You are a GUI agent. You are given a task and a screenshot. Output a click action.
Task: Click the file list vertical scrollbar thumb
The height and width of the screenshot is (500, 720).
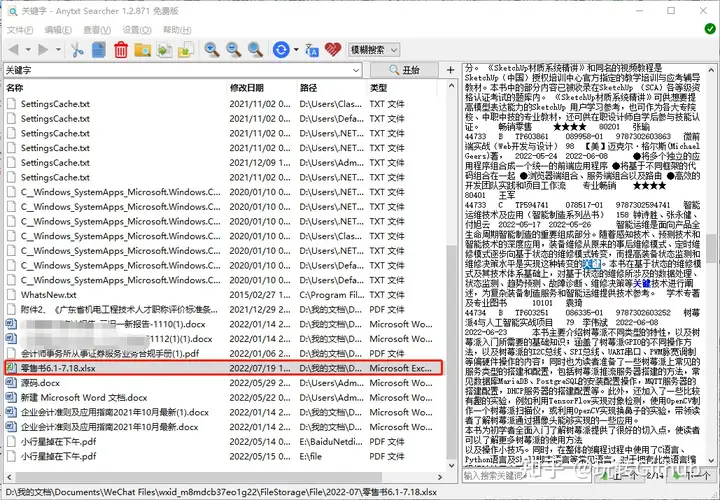[x=451, y=354]
